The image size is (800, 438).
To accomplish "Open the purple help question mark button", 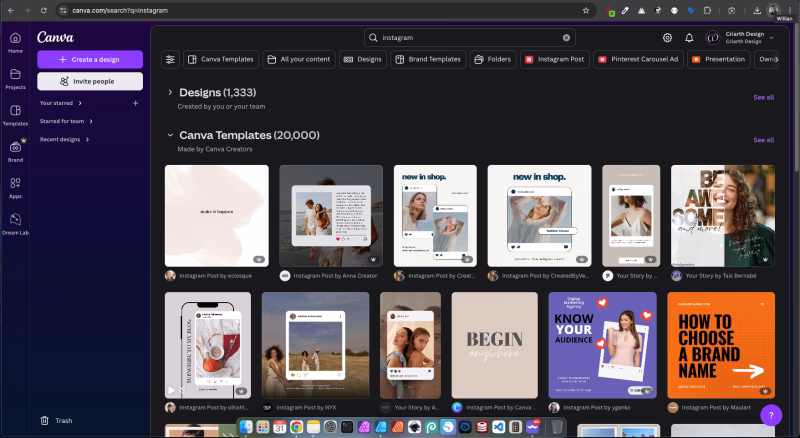I will (x=771, y=415).
